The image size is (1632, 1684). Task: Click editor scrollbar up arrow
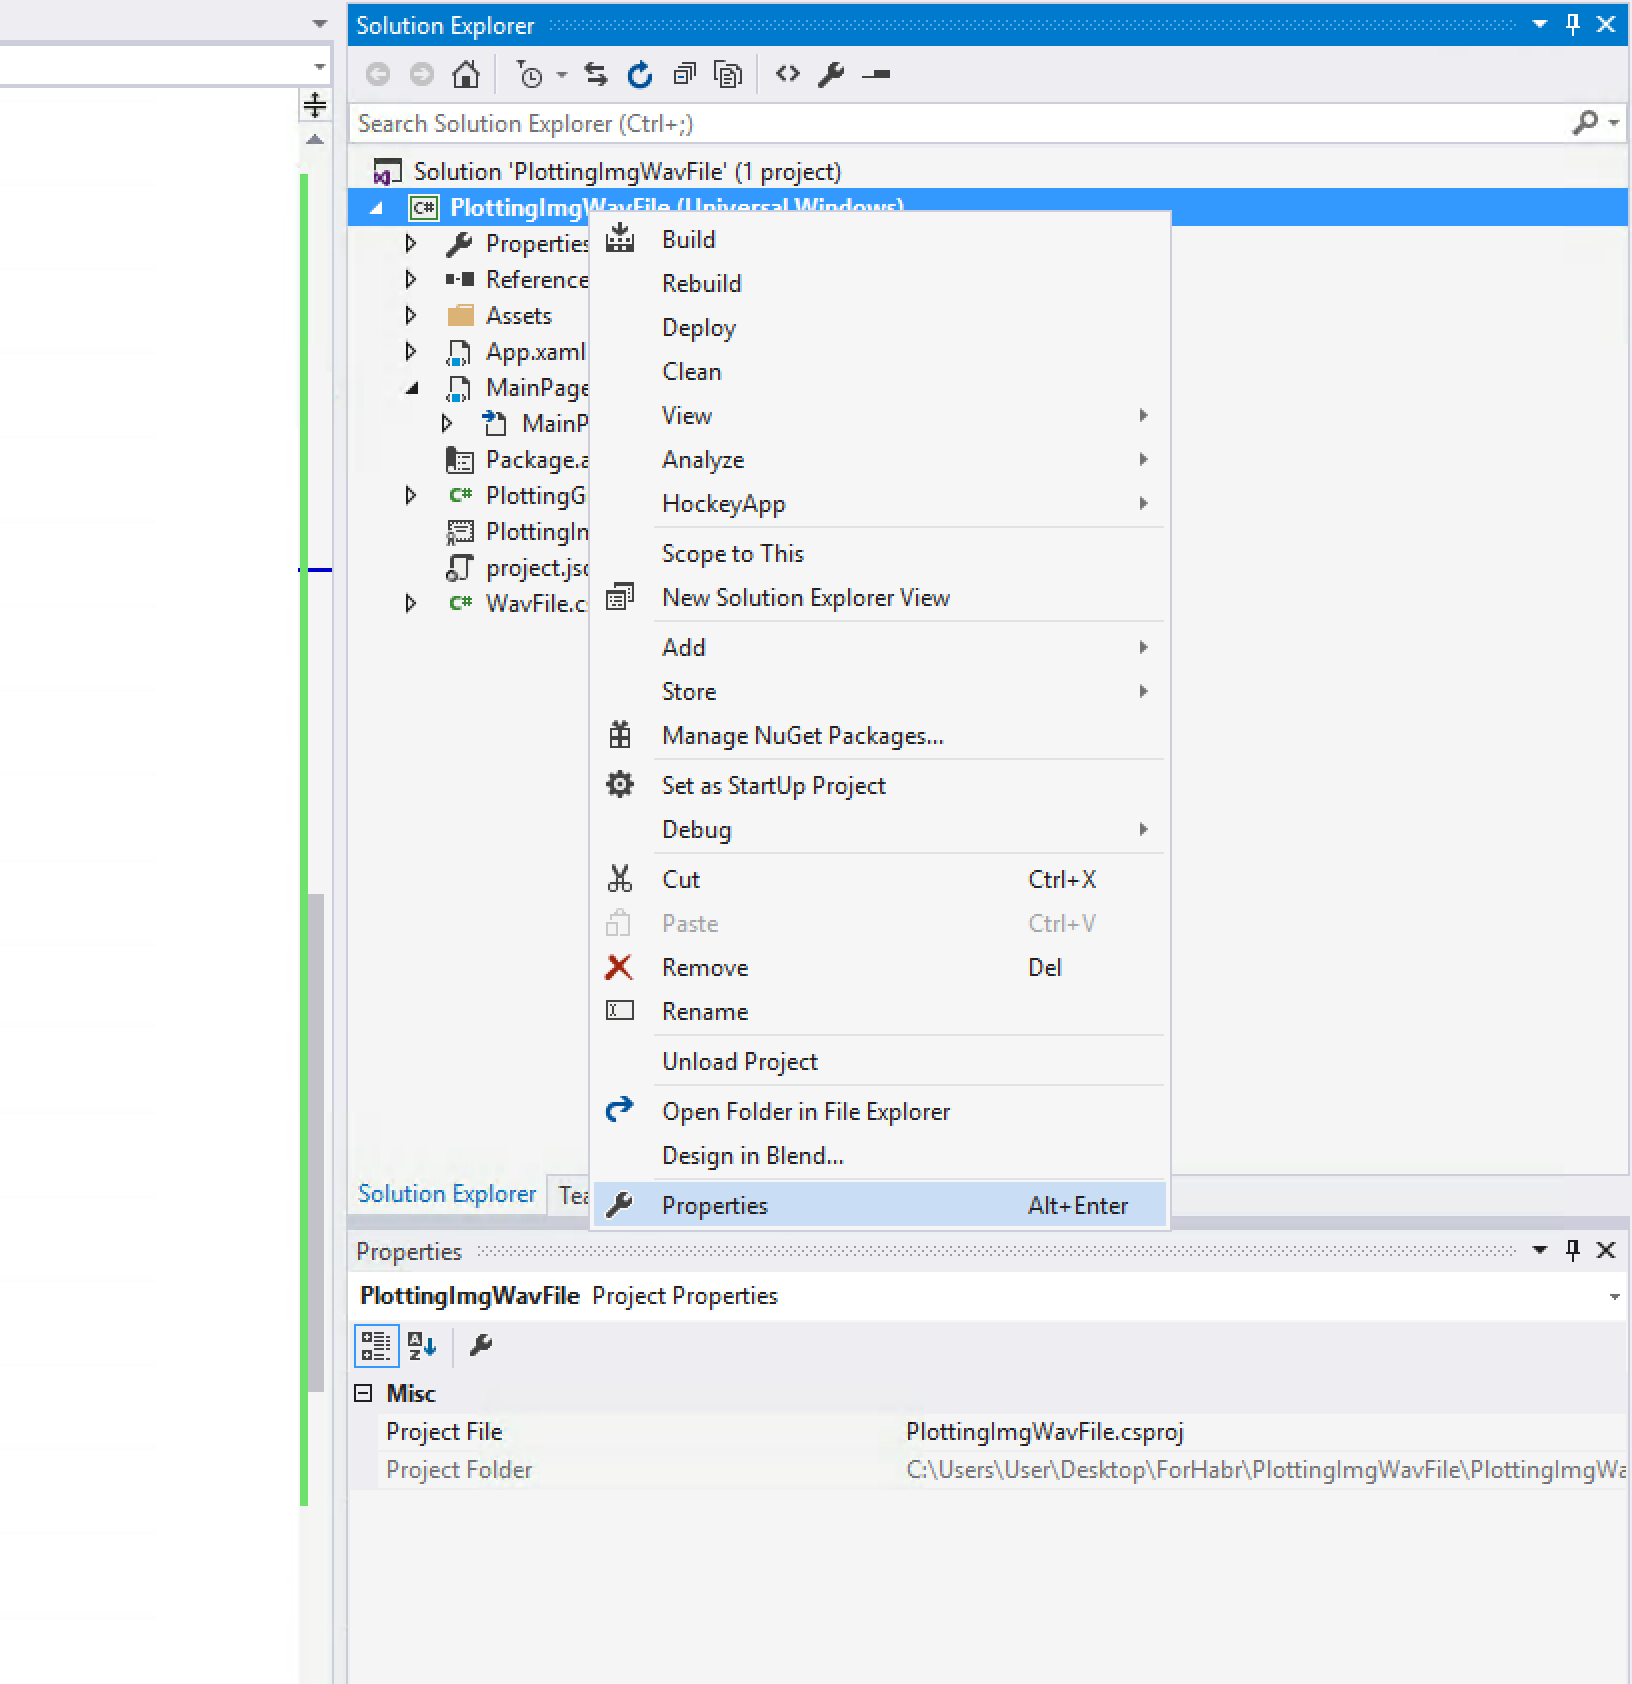315,140
